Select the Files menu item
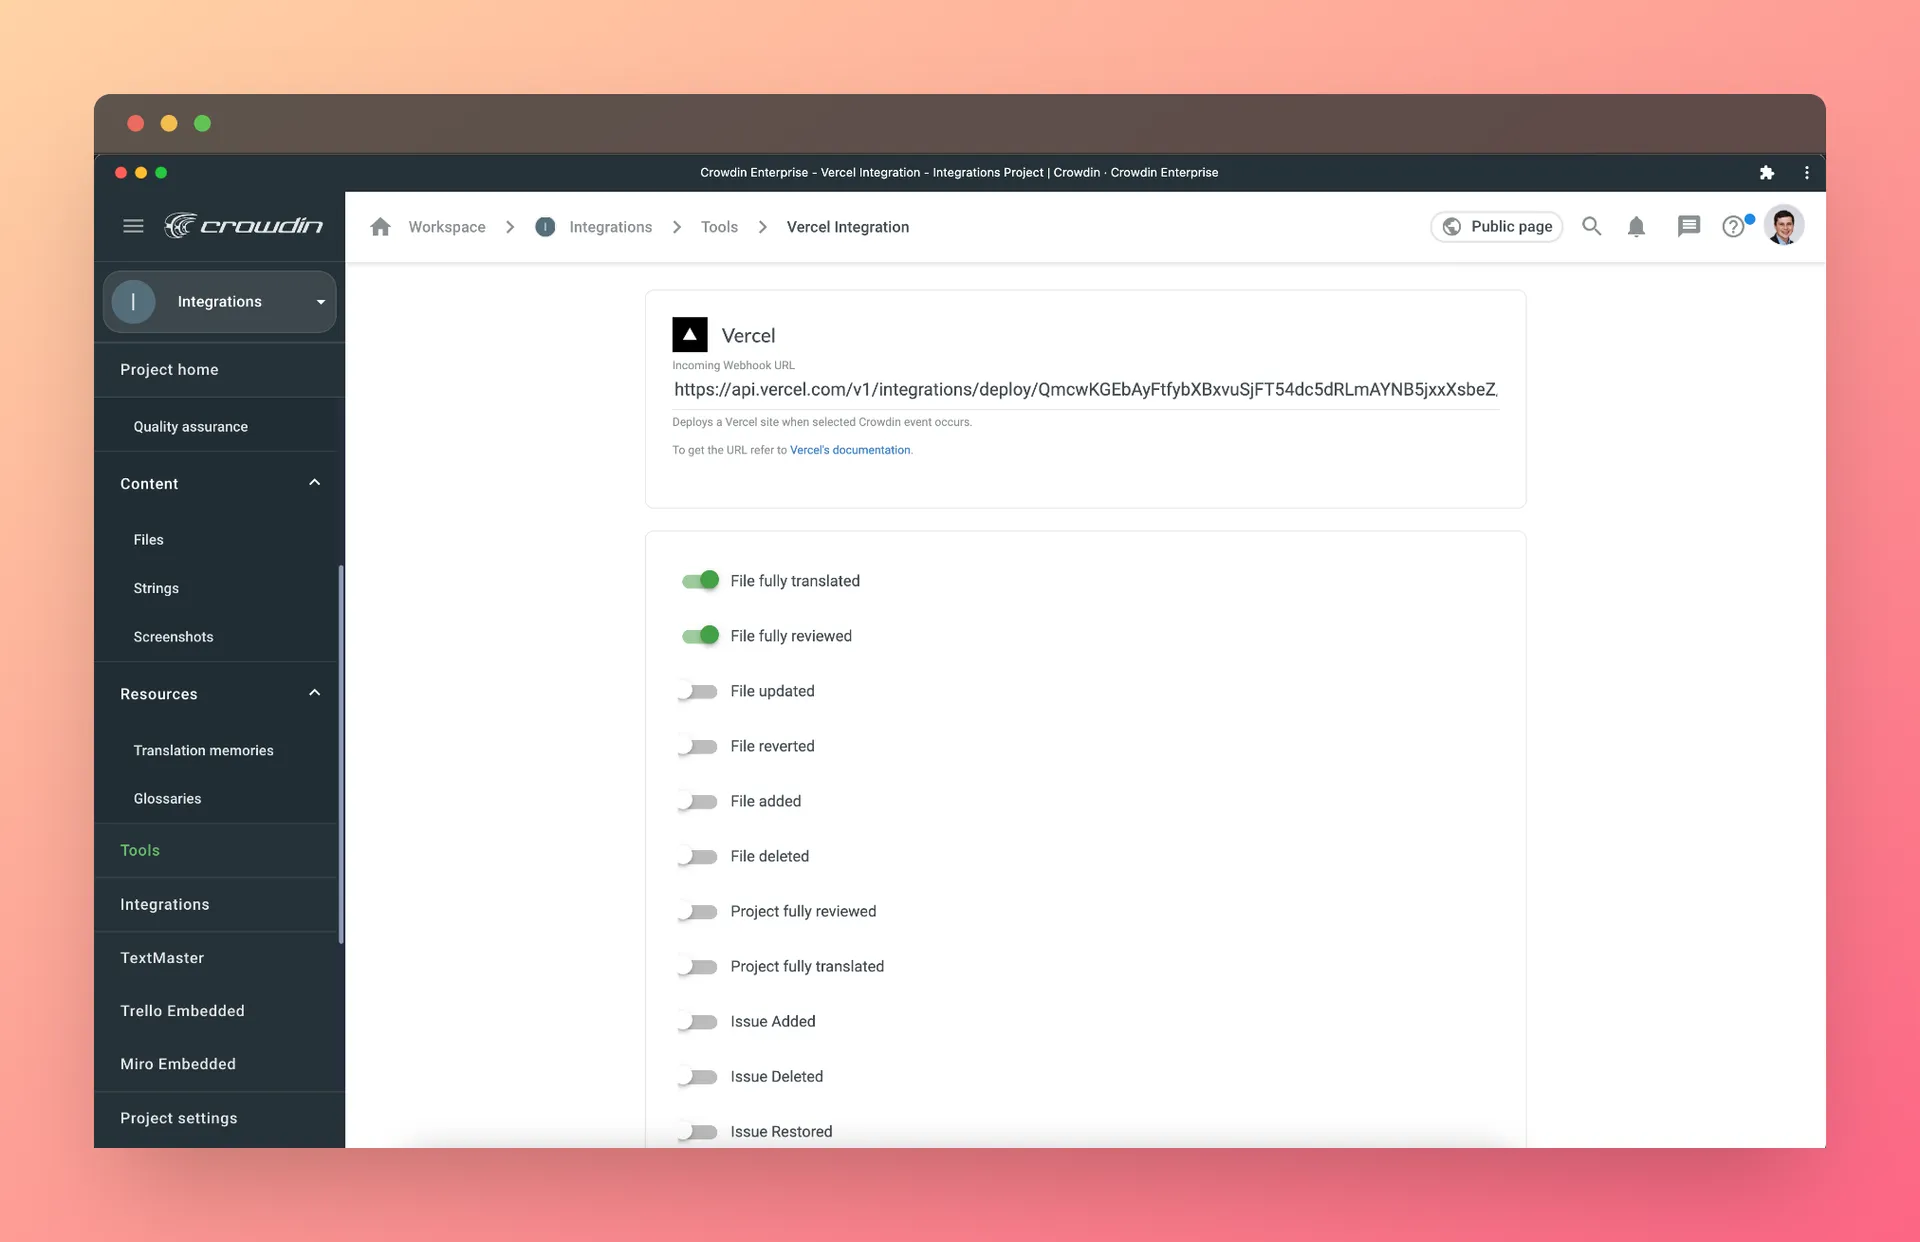This screenshot has width=1920, height=1242. click(x=148, y=538)
